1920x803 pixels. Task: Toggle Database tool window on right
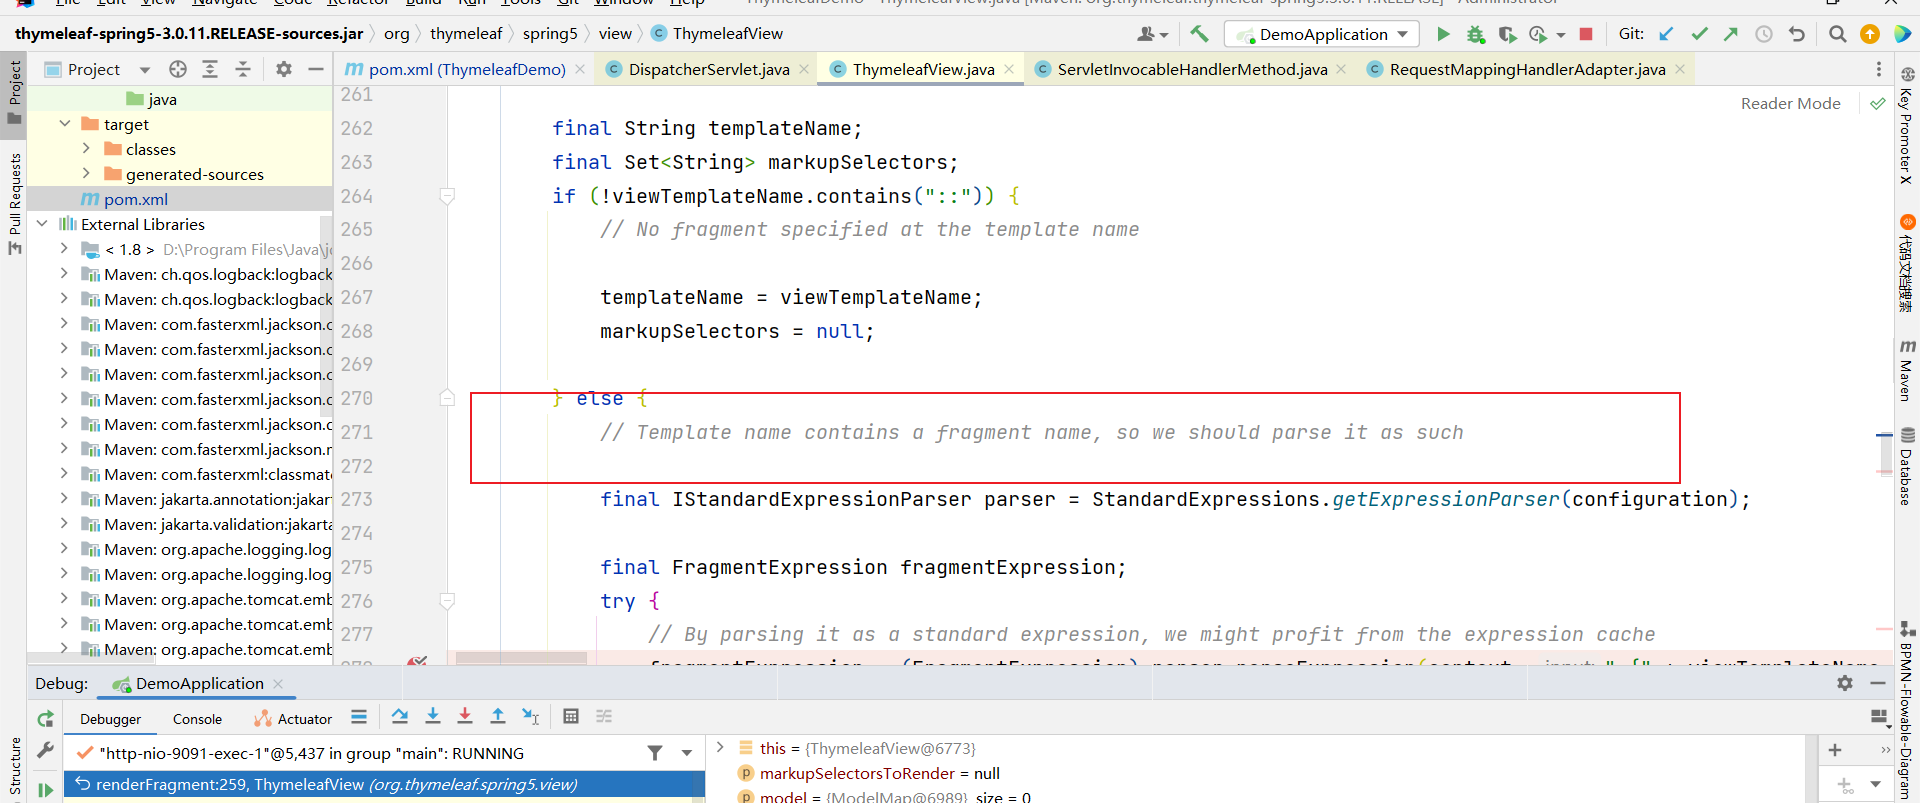1907,466
